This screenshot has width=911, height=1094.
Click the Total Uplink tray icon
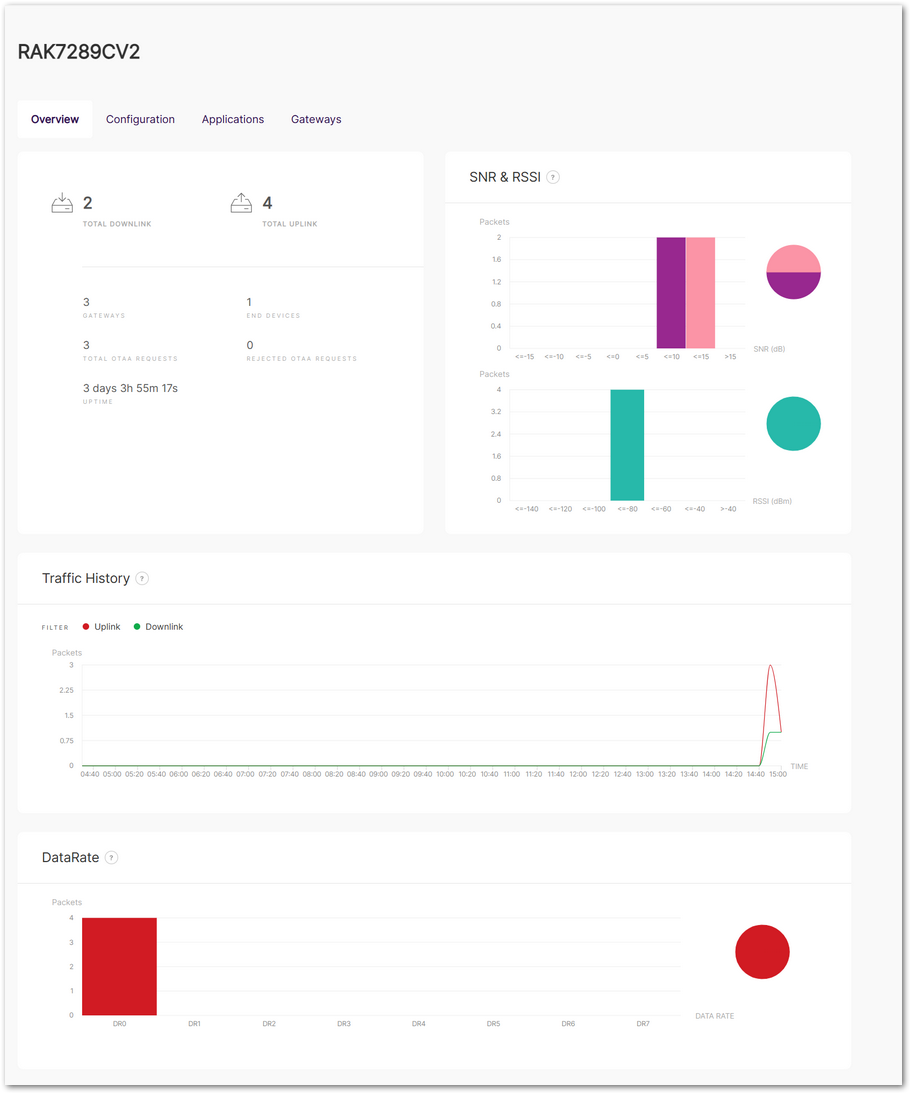[x=241, y=203]
